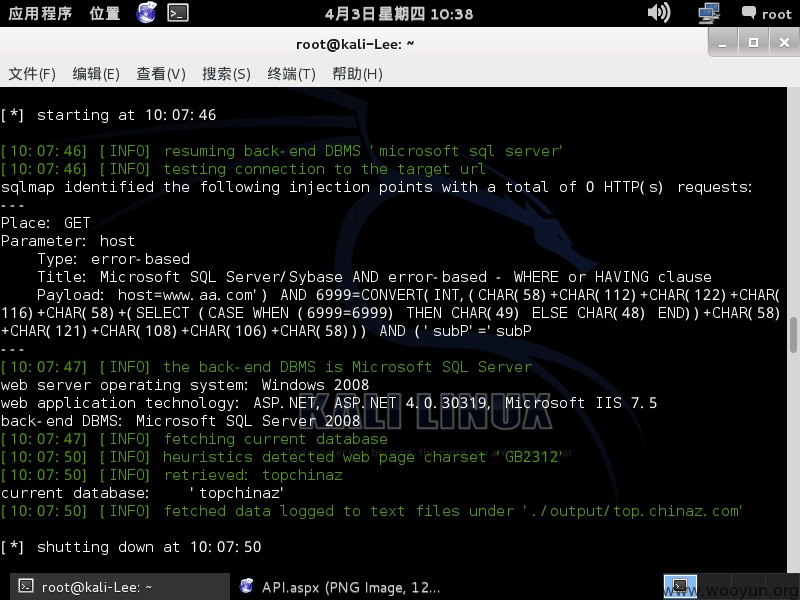This screenshot has width=800, height=600.
Task: Click the 'Place: GET' line
Action: (45, 223)
